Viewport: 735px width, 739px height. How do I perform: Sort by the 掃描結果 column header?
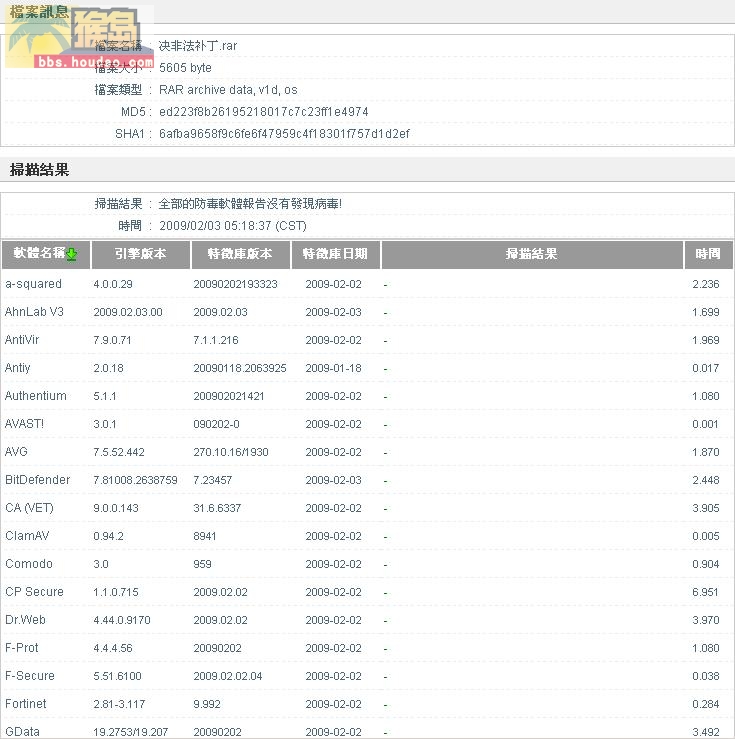pyautogui.click(x=531, y=255)
